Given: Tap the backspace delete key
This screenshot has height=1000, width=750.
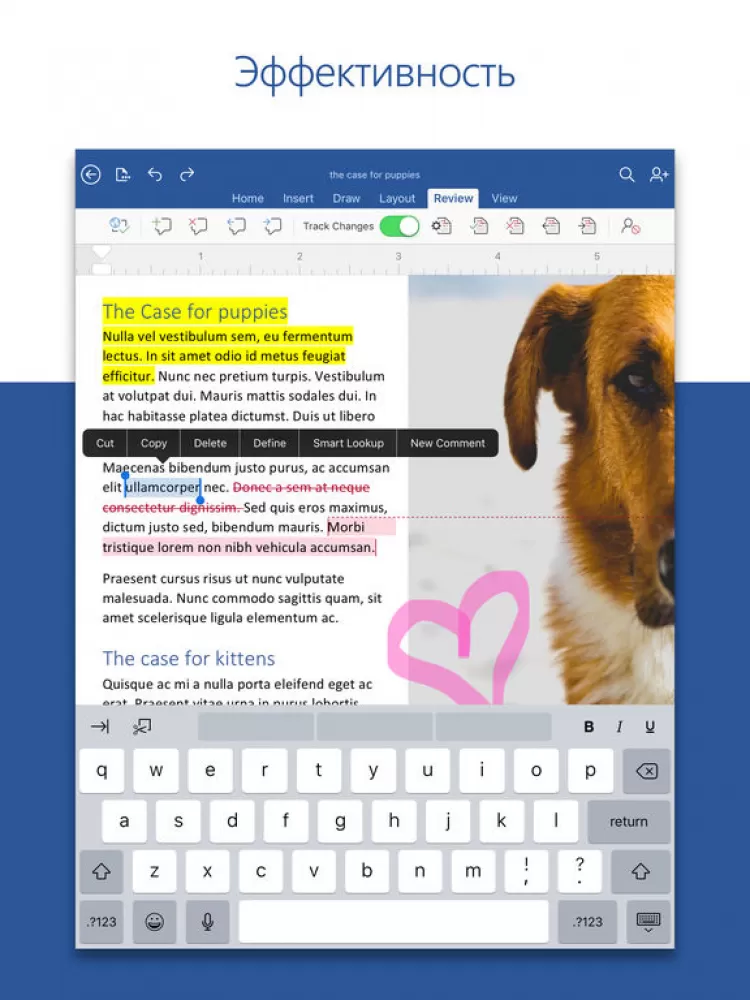Looking at the screenshot, I should [646, 771].
